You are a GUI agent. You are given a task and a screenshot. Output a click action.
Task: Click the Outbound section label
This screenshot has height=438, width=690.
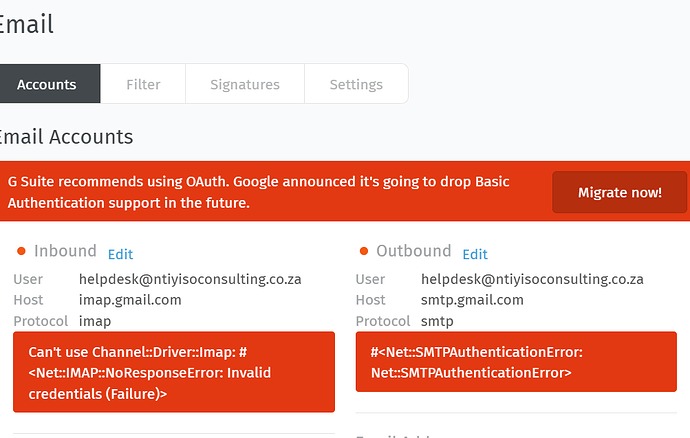(x=414, y=251)
